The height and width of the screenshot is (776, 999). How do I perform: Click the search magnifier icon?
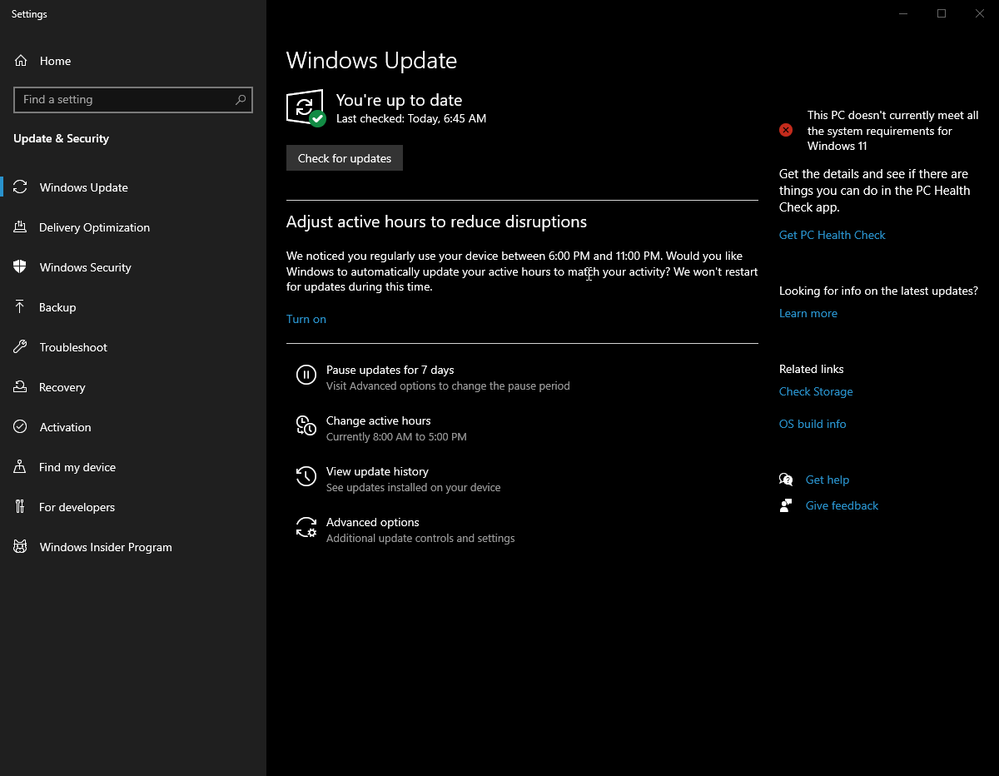pyautogui.click(x=240, y=99)
